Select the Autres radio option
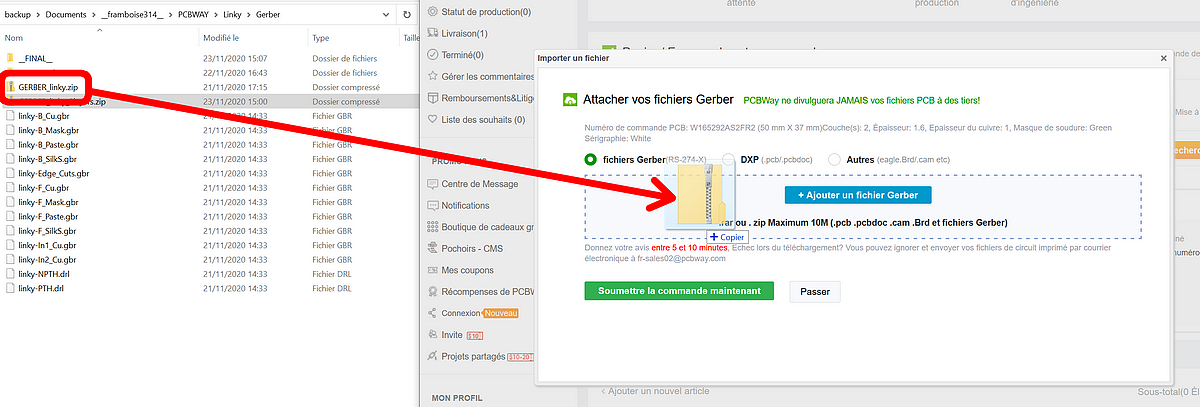This screenshot has height=407, width=1200. coord(834,160)
